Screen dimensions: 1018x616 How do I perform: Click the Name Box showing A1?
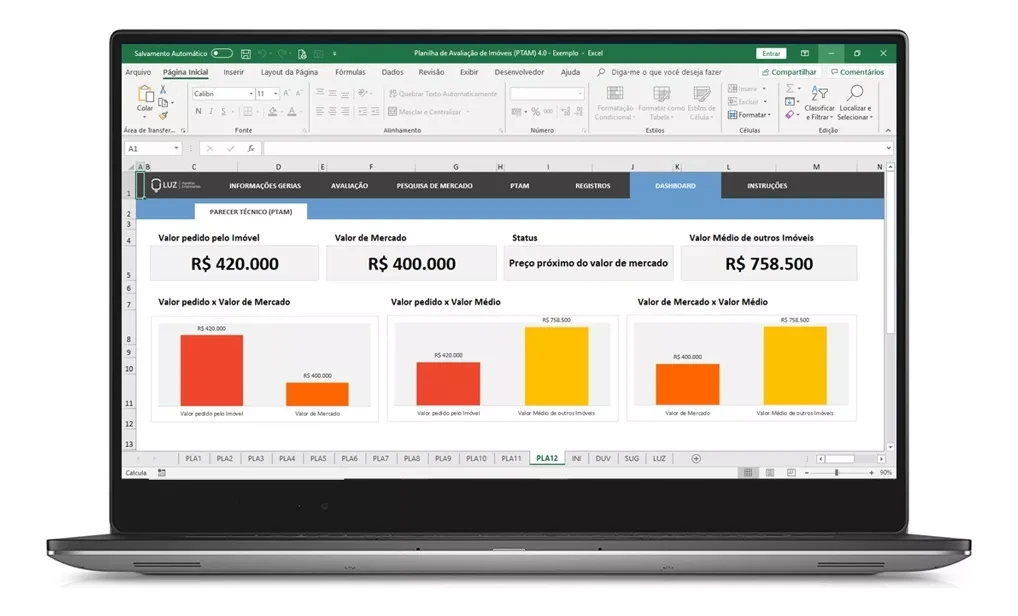click(x=150, y=148)
